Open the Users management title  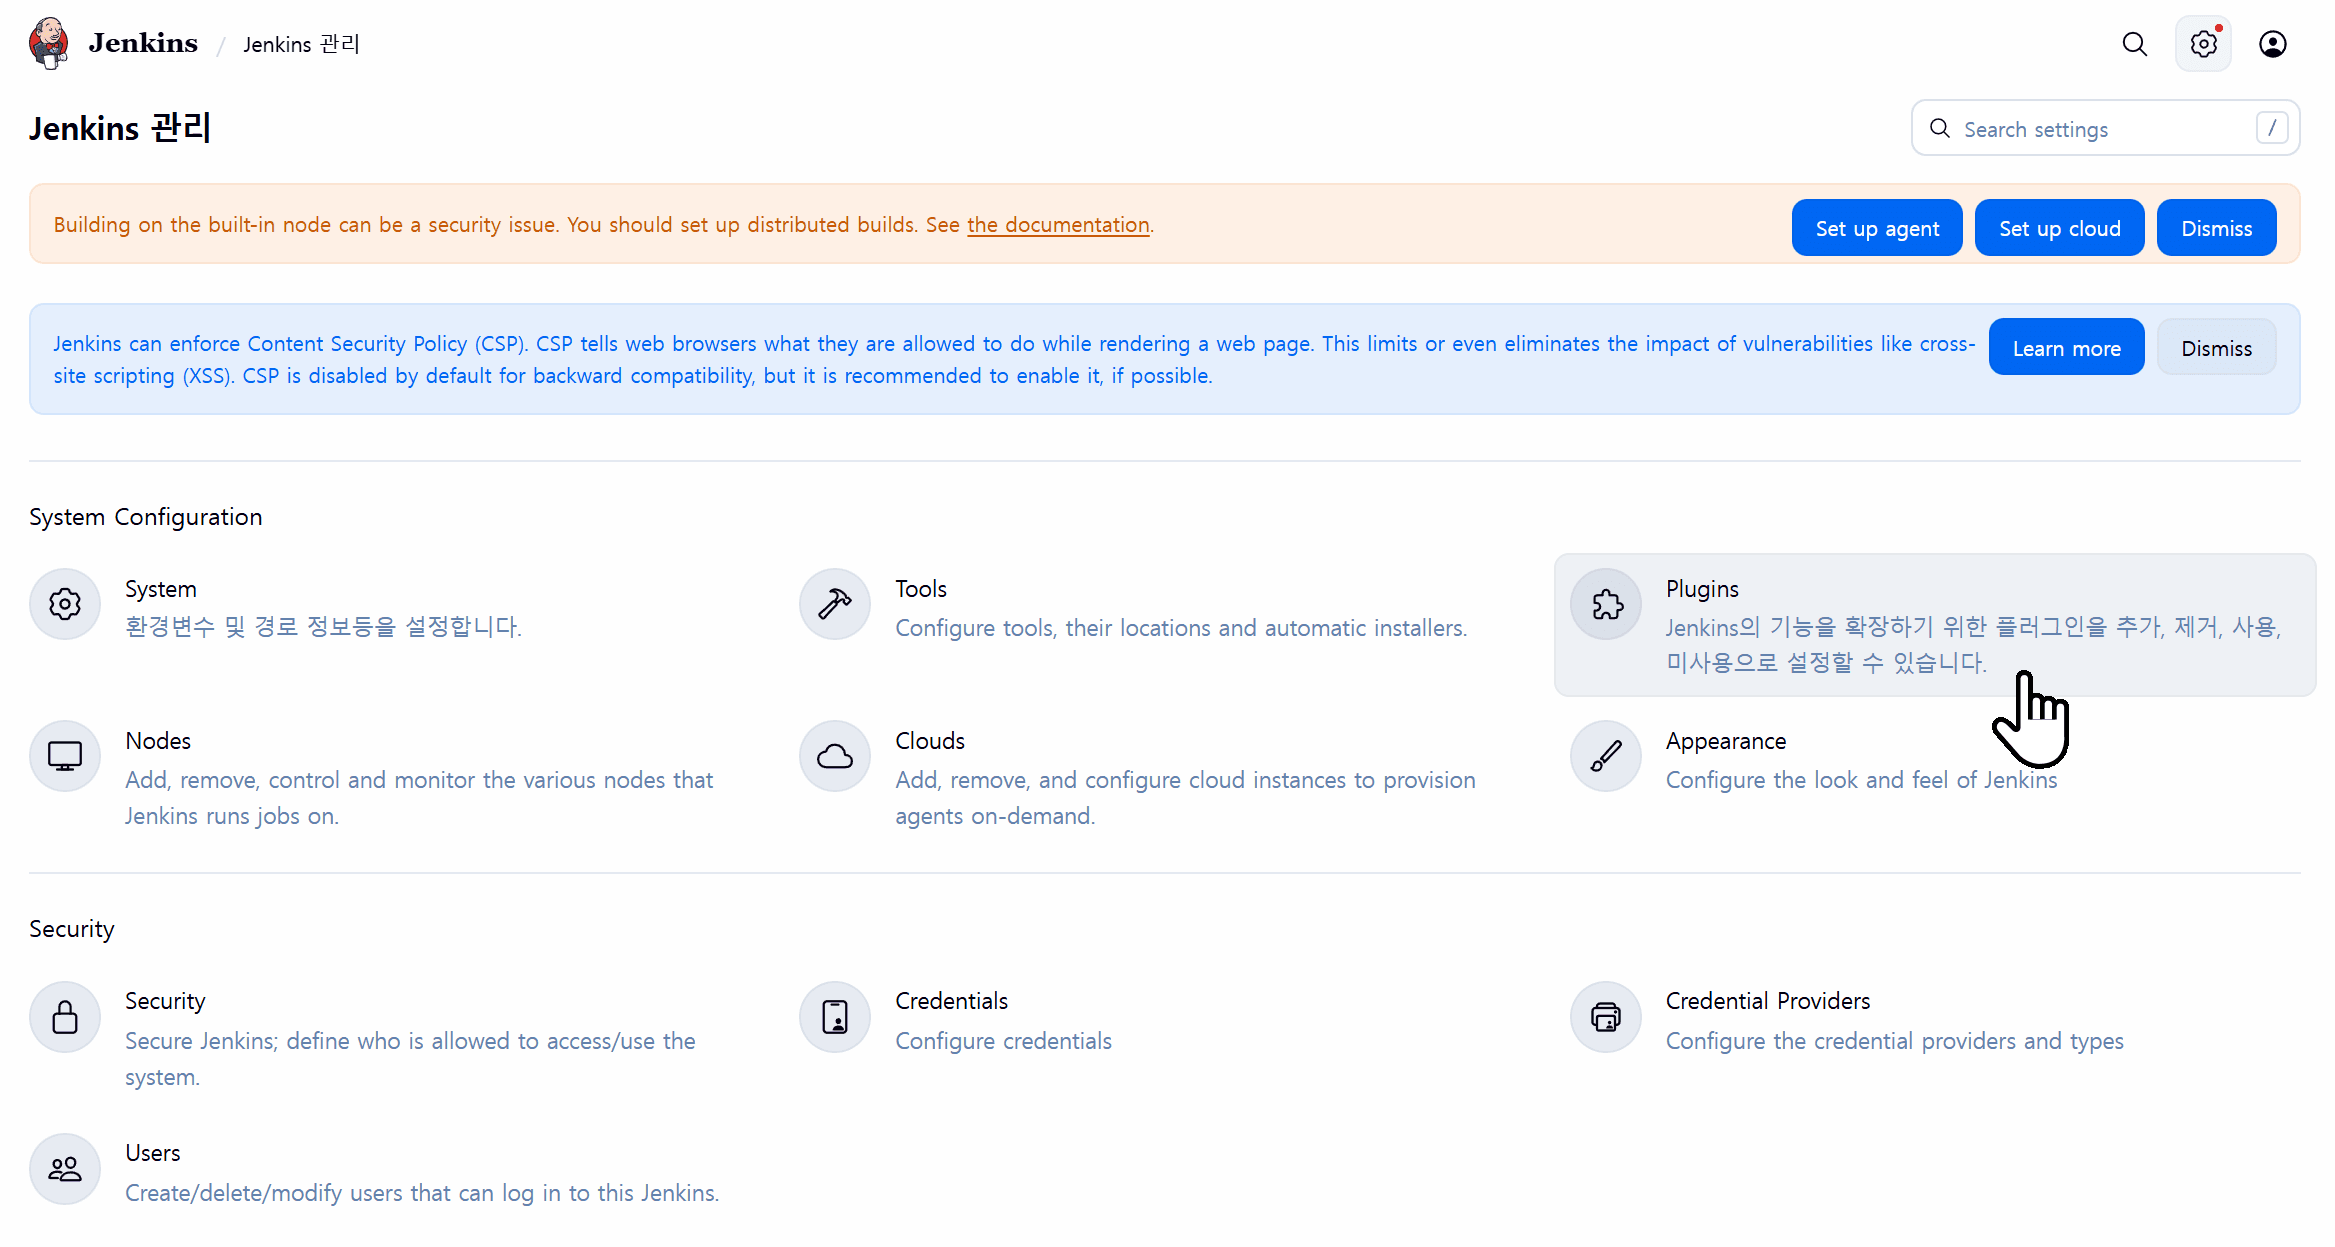(x=153, y=1153)
